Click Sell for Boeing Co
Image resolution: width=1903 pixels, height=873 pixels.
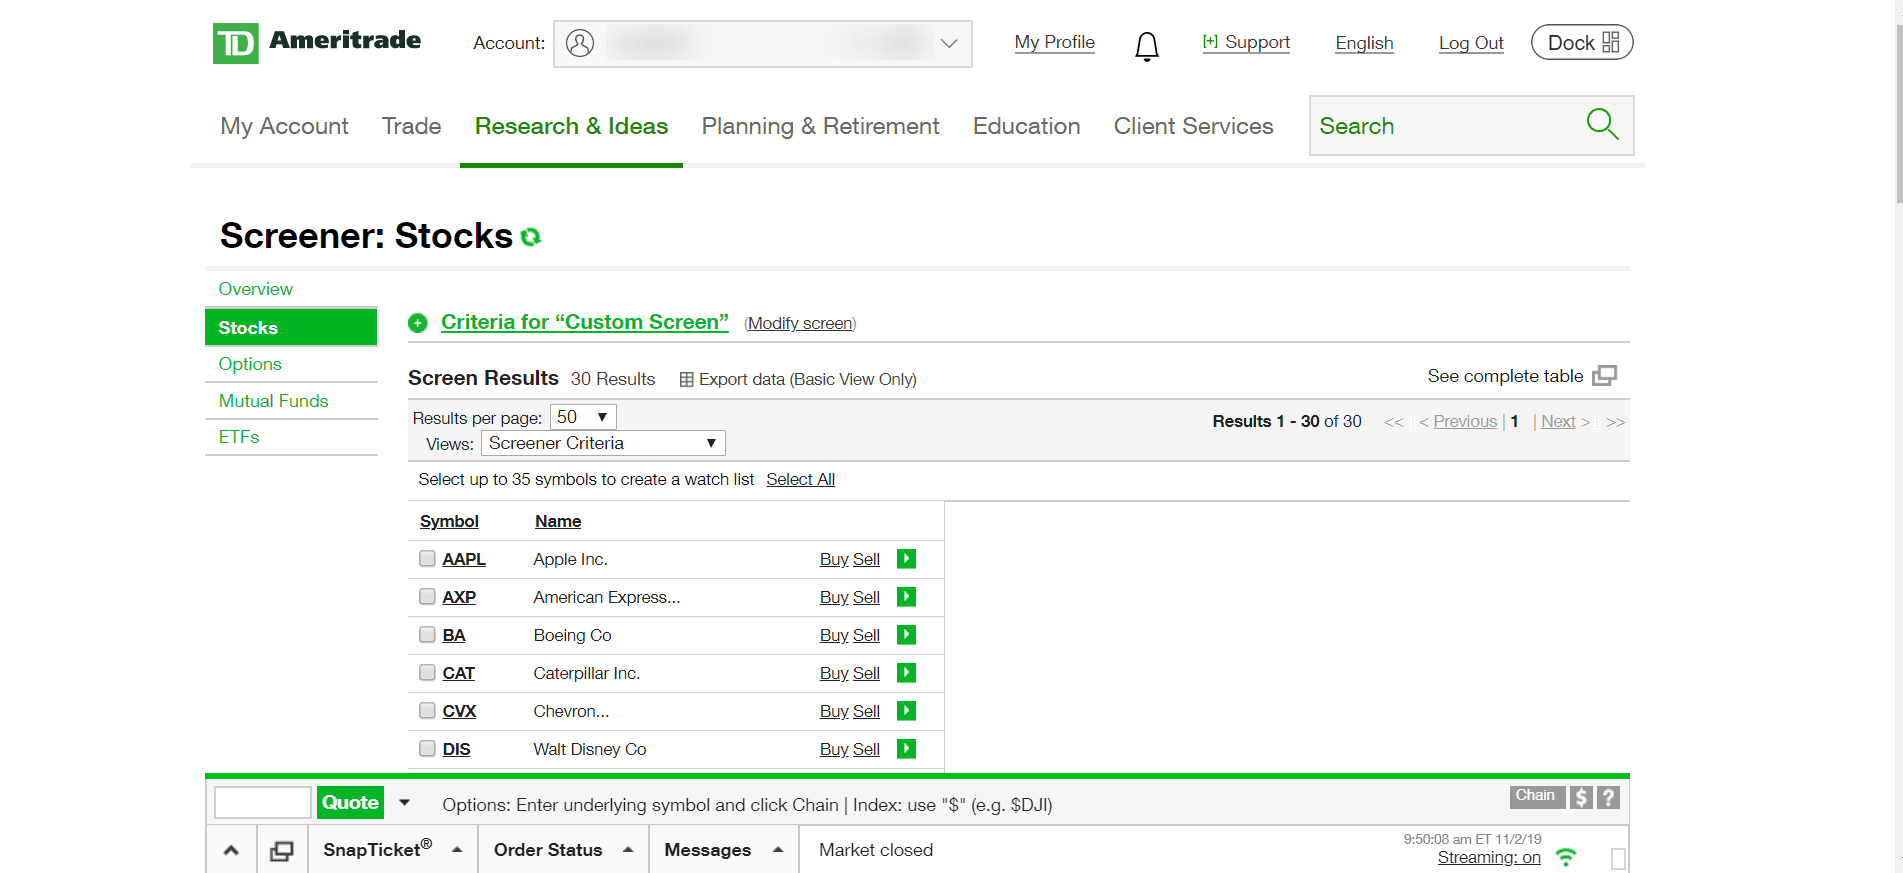click(x=866, y=635)
